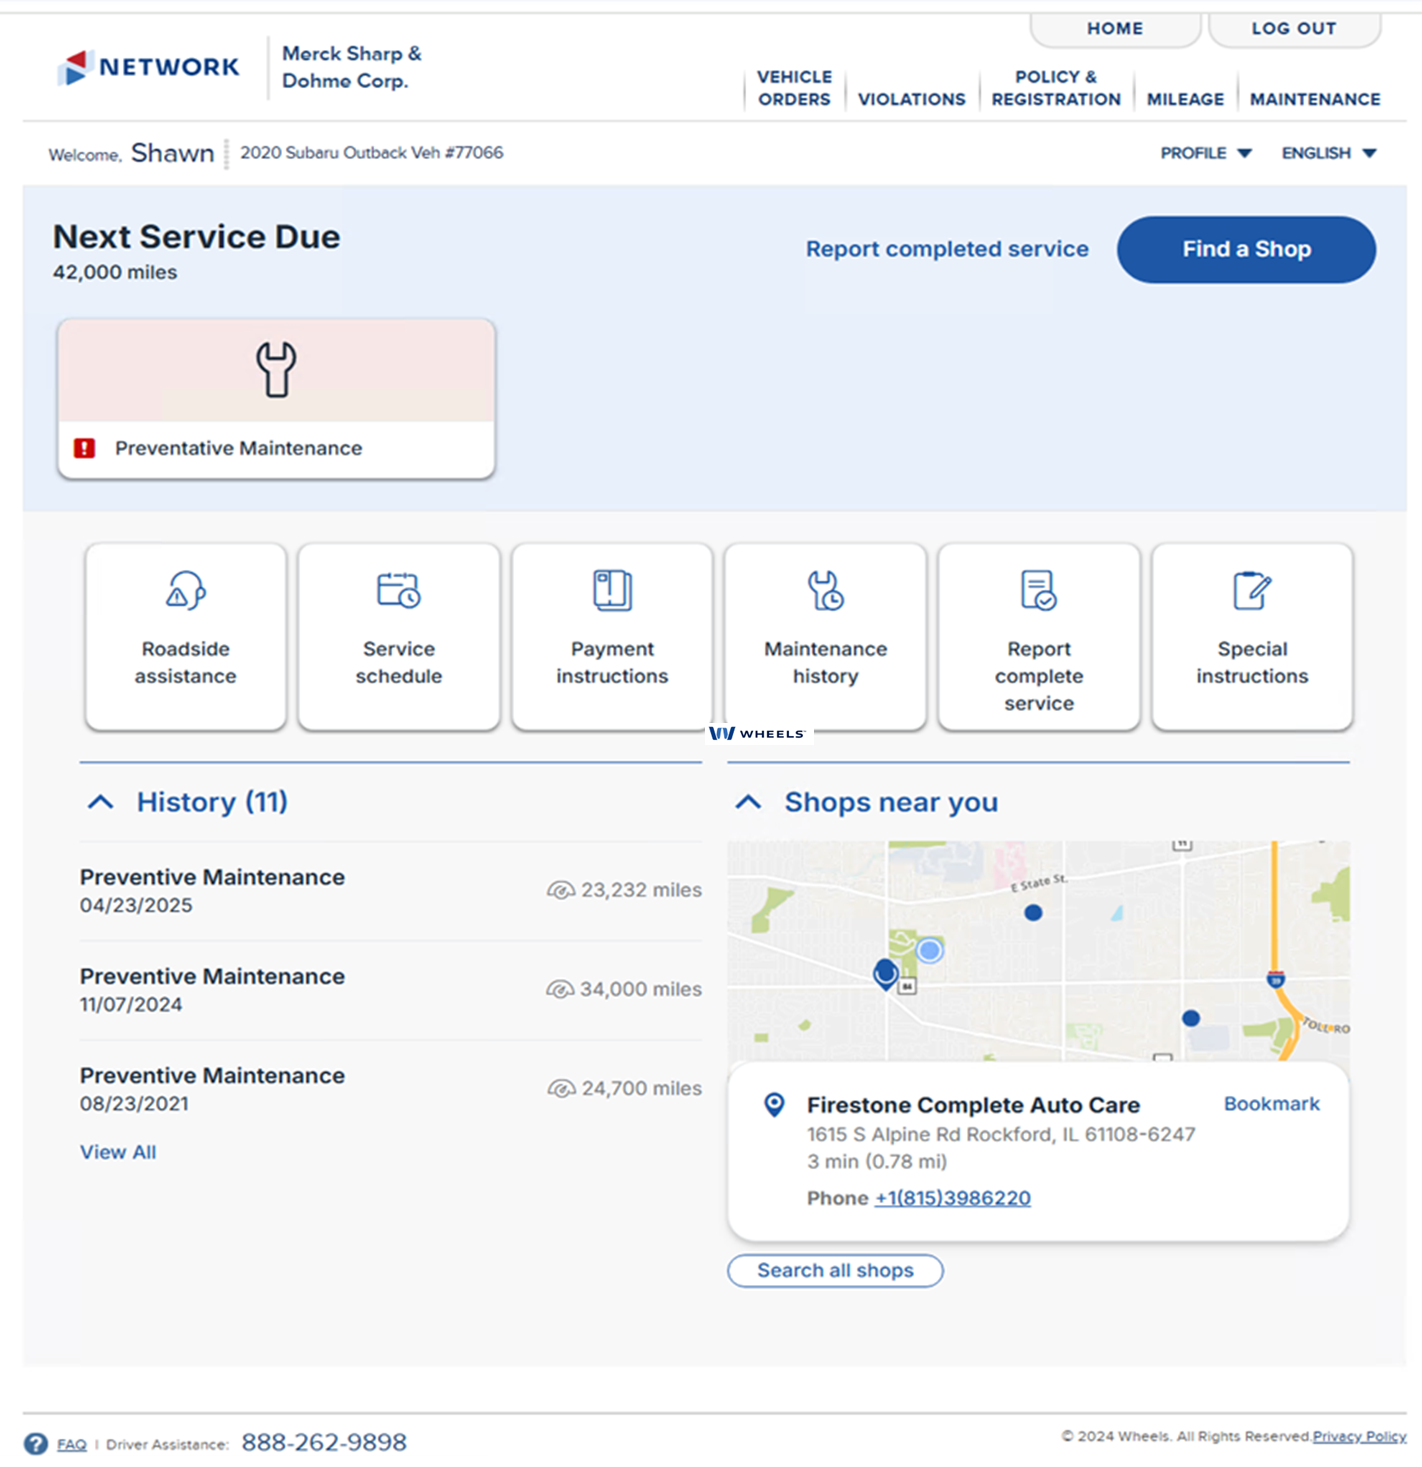Screen dimensions: 1422x1467
Task: Collapse the History section
Action: pos(99,801)
